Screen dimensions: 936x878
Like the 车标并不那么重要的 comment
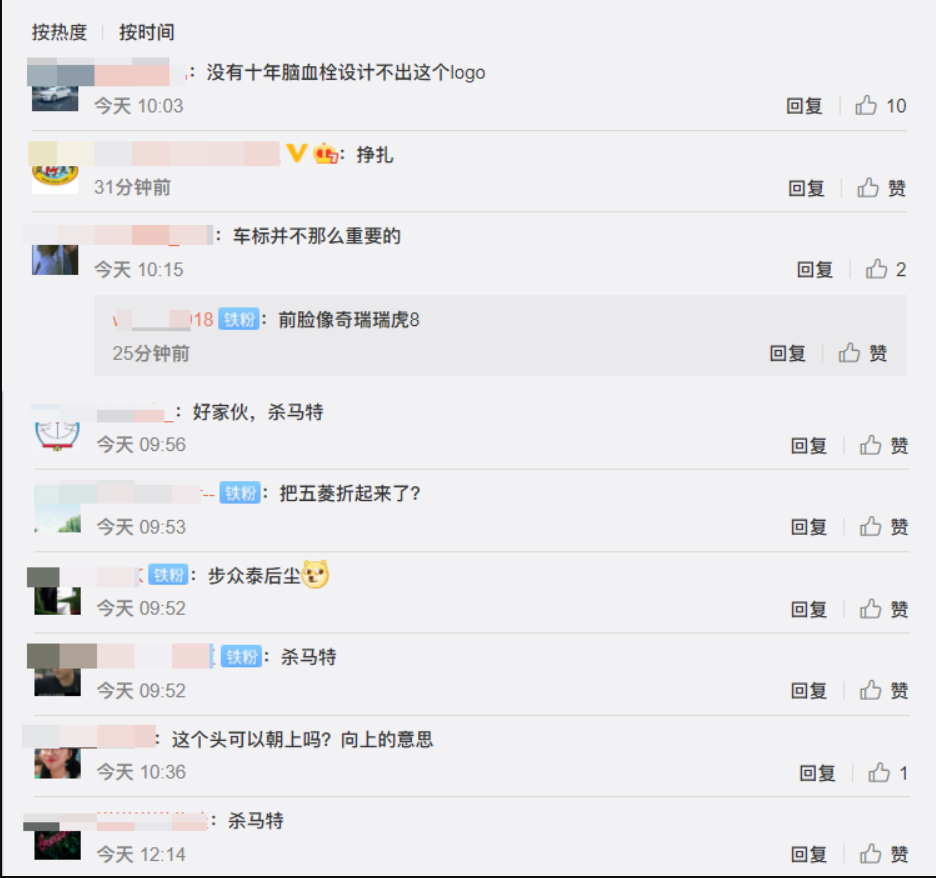pos(886,270)
